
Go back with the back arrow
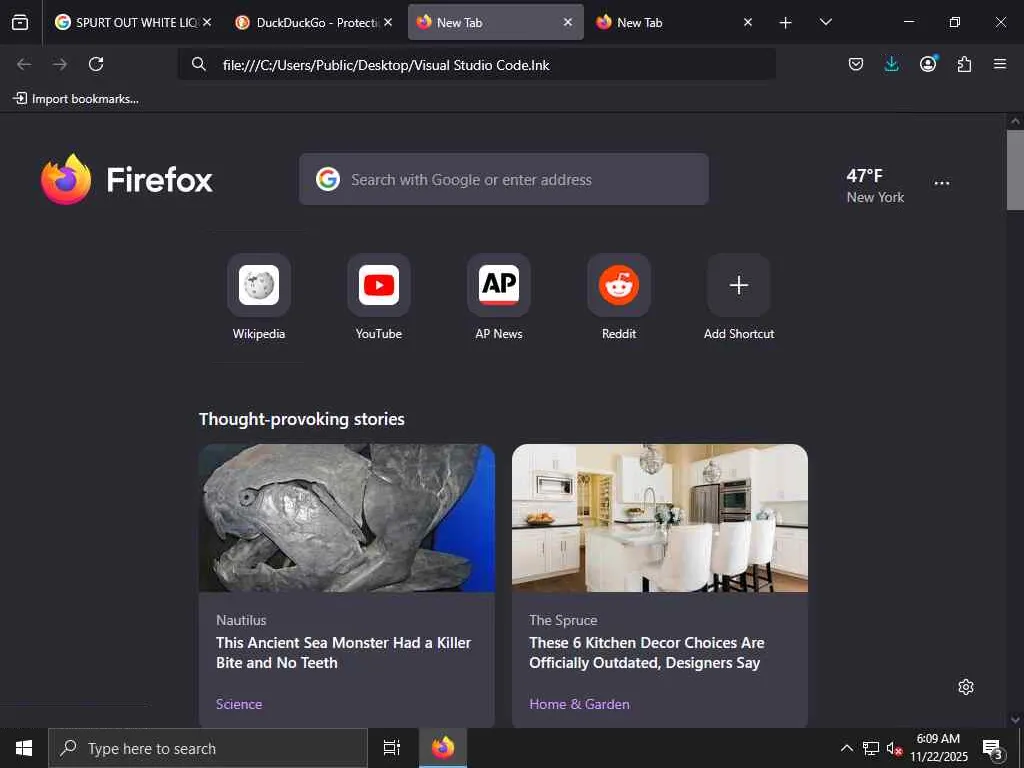coord(24,64)
